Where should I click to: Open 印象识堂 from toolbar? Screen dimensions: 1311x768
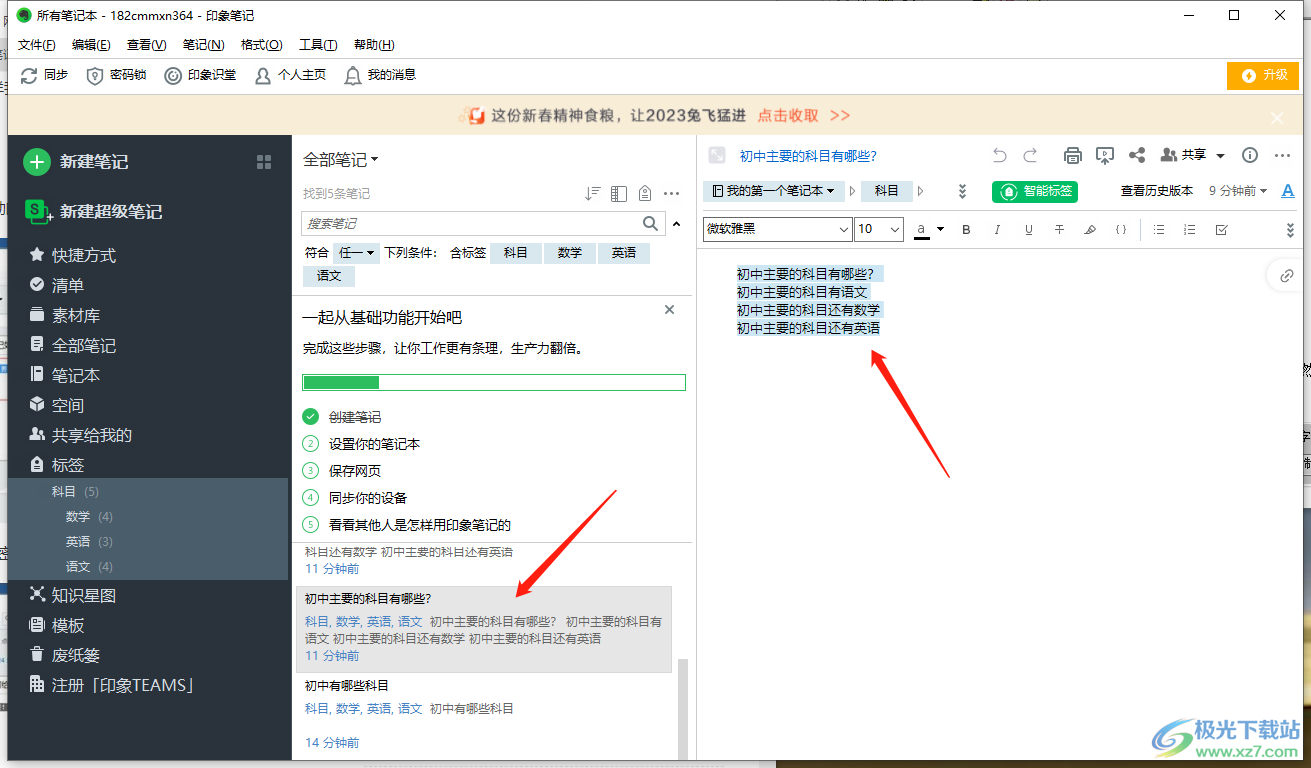(200, 75)
